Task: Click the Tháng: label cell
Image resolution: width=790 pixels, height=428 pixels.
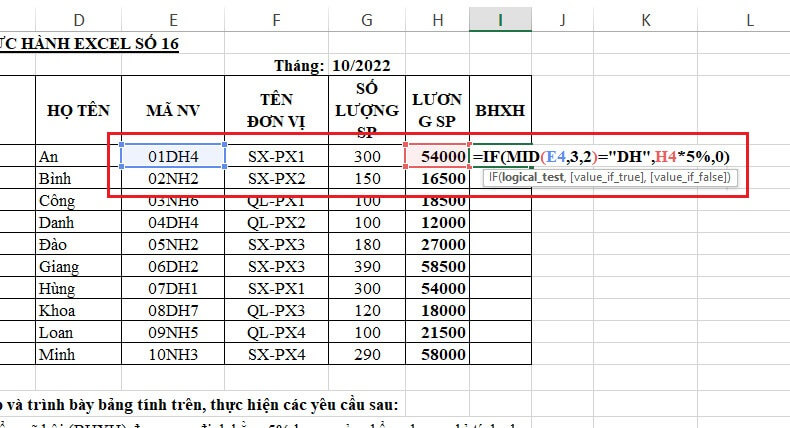Action: pyautogui.click(x=299, y=66)
